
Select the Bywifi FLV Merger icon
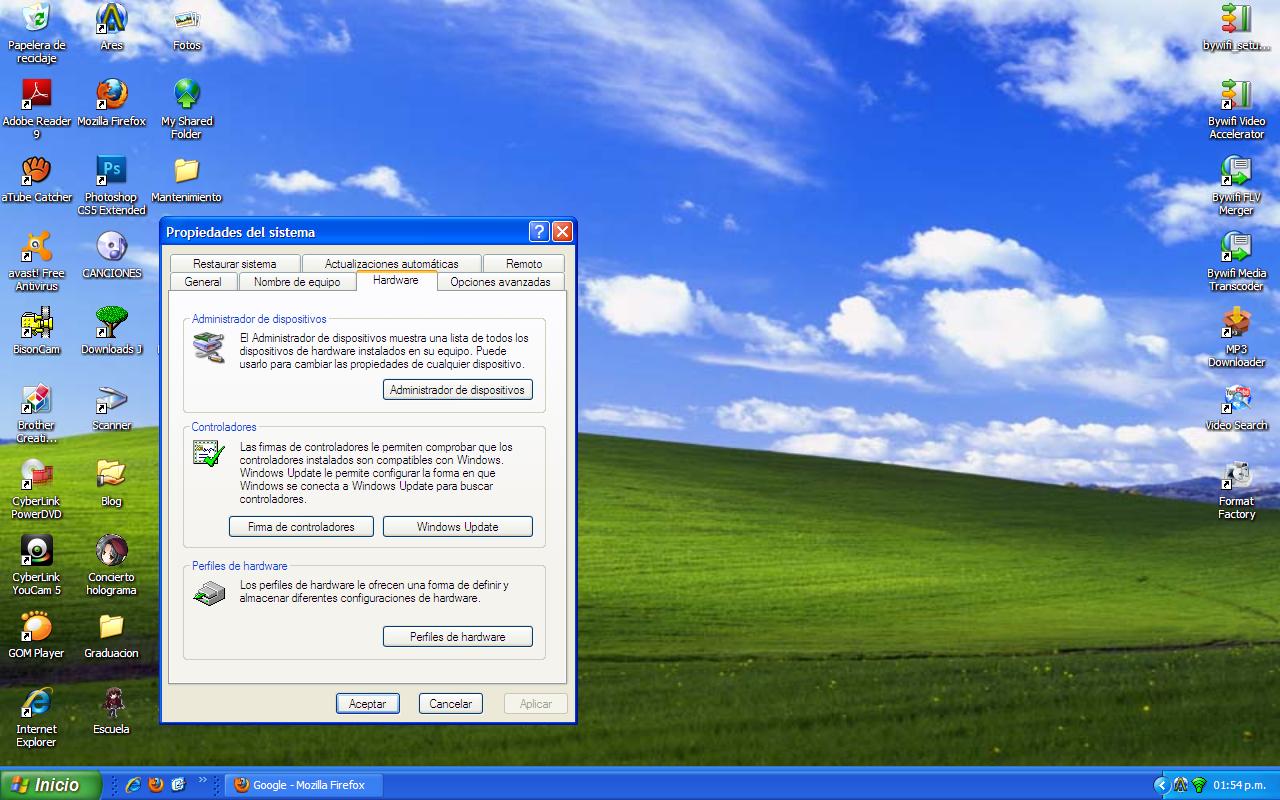pos(1236,185)
